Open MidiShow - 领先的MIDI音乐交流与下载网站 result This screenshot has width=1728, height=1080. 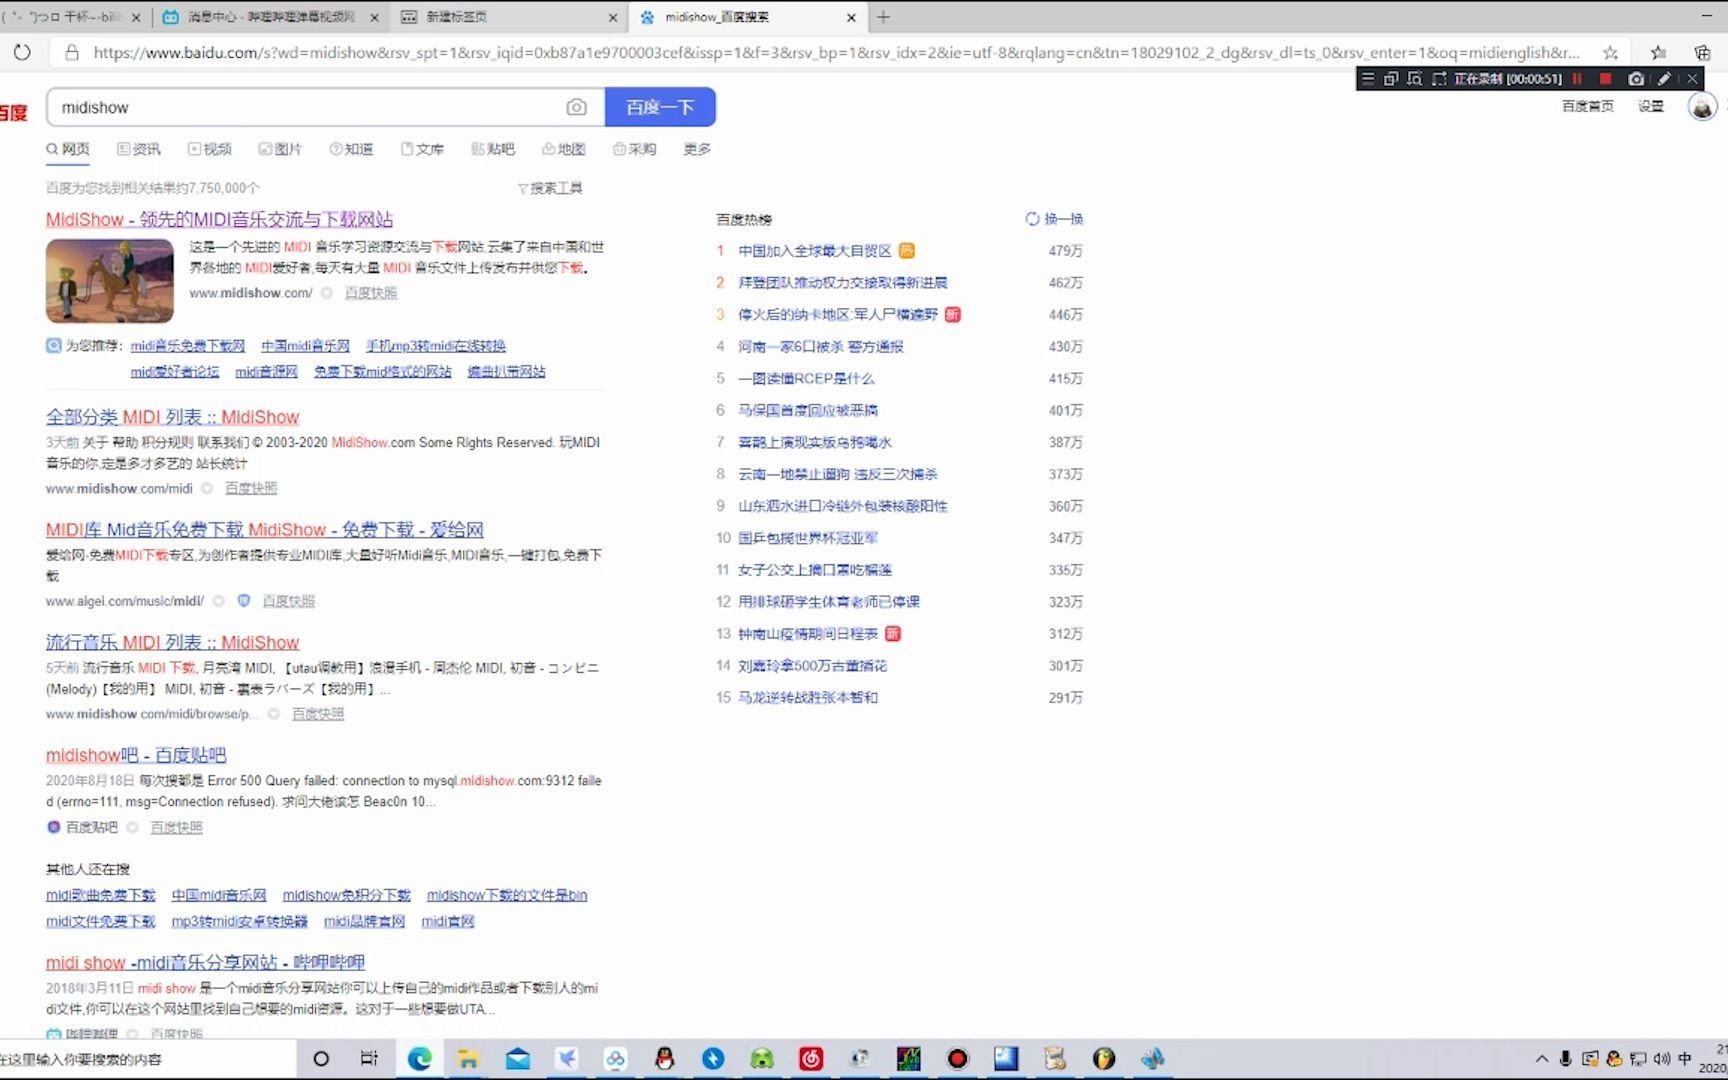tap(219, 219)
